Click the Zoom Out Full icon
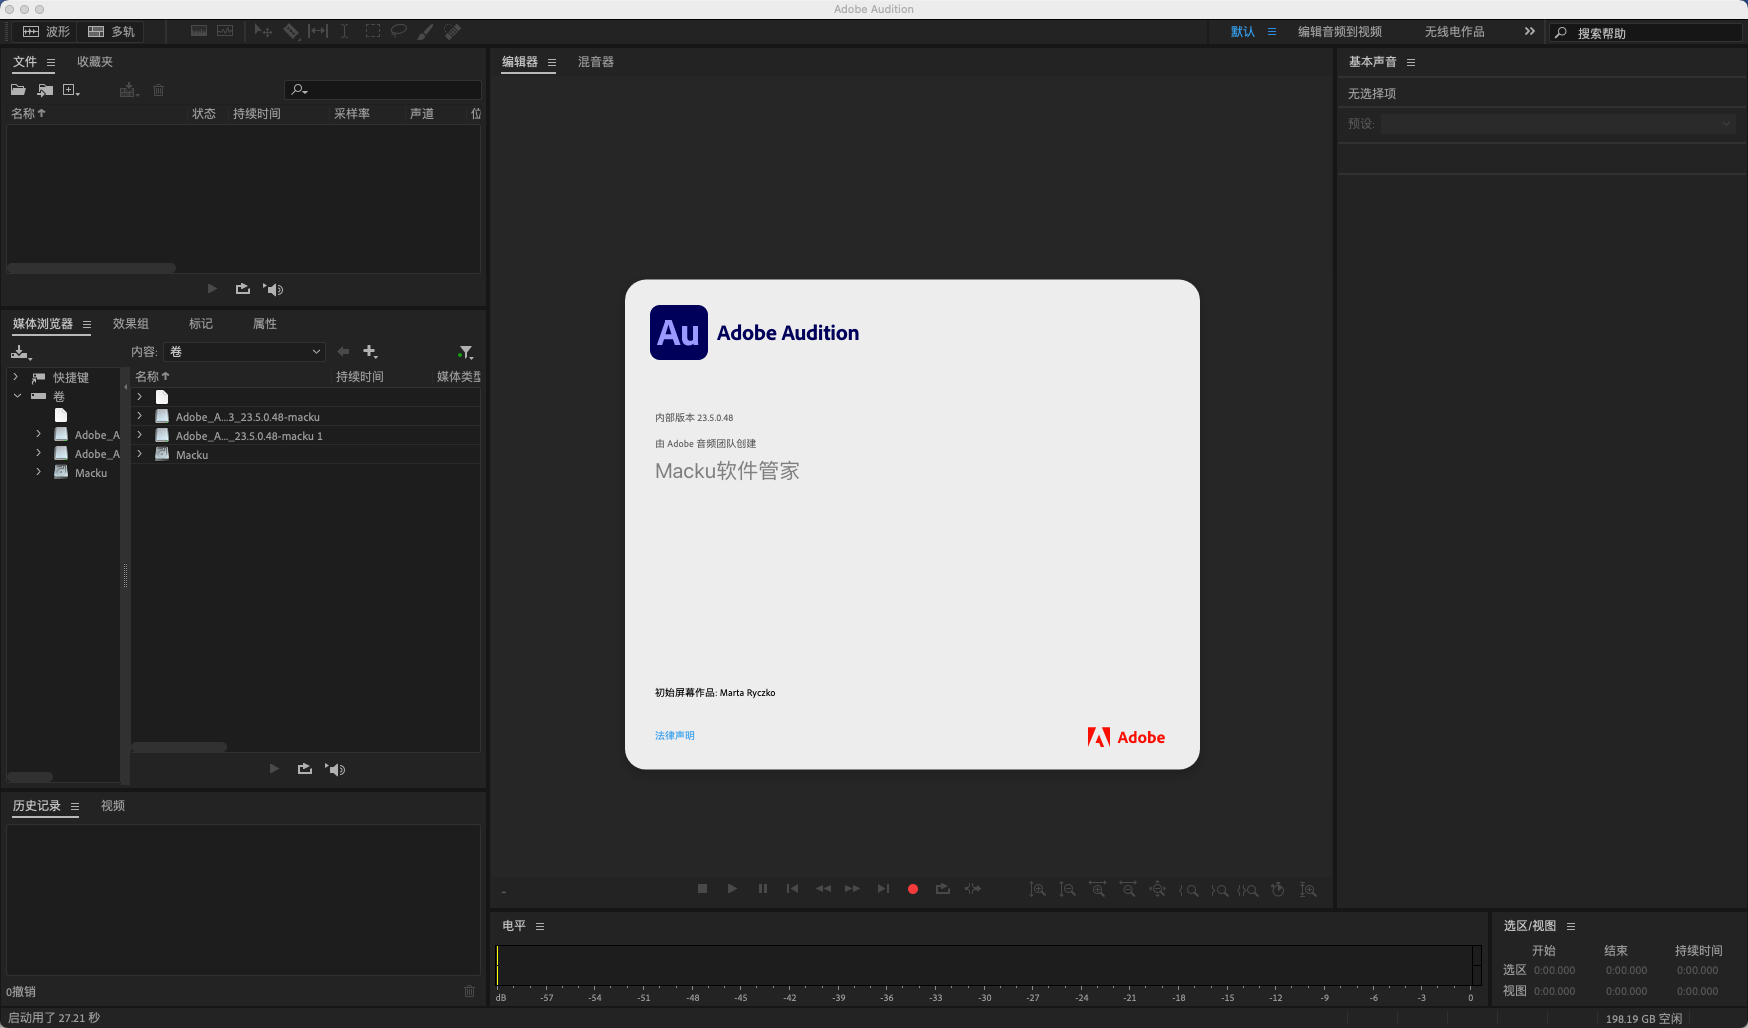Image resolution: width=1748 pixels, height=1028 pixels. point(1158,889)
